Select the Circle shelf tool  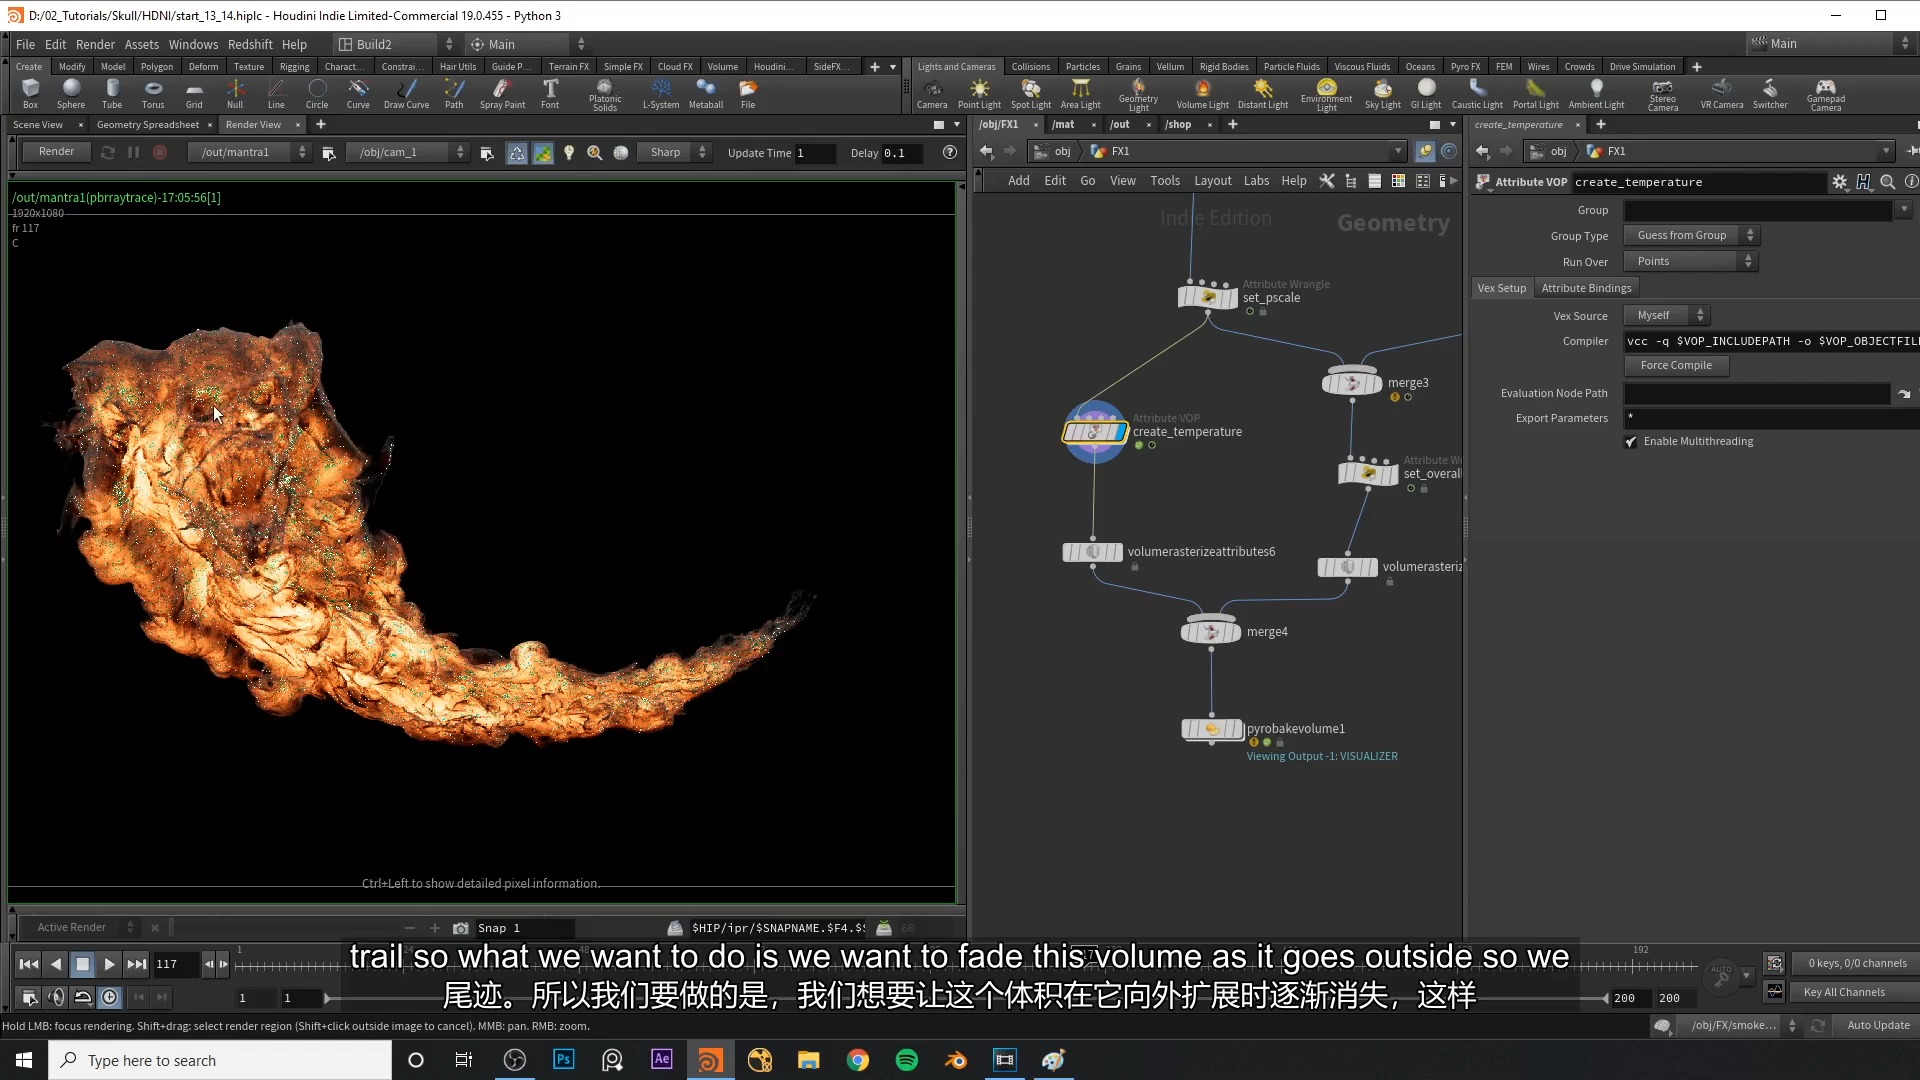[x=317, y=94]
